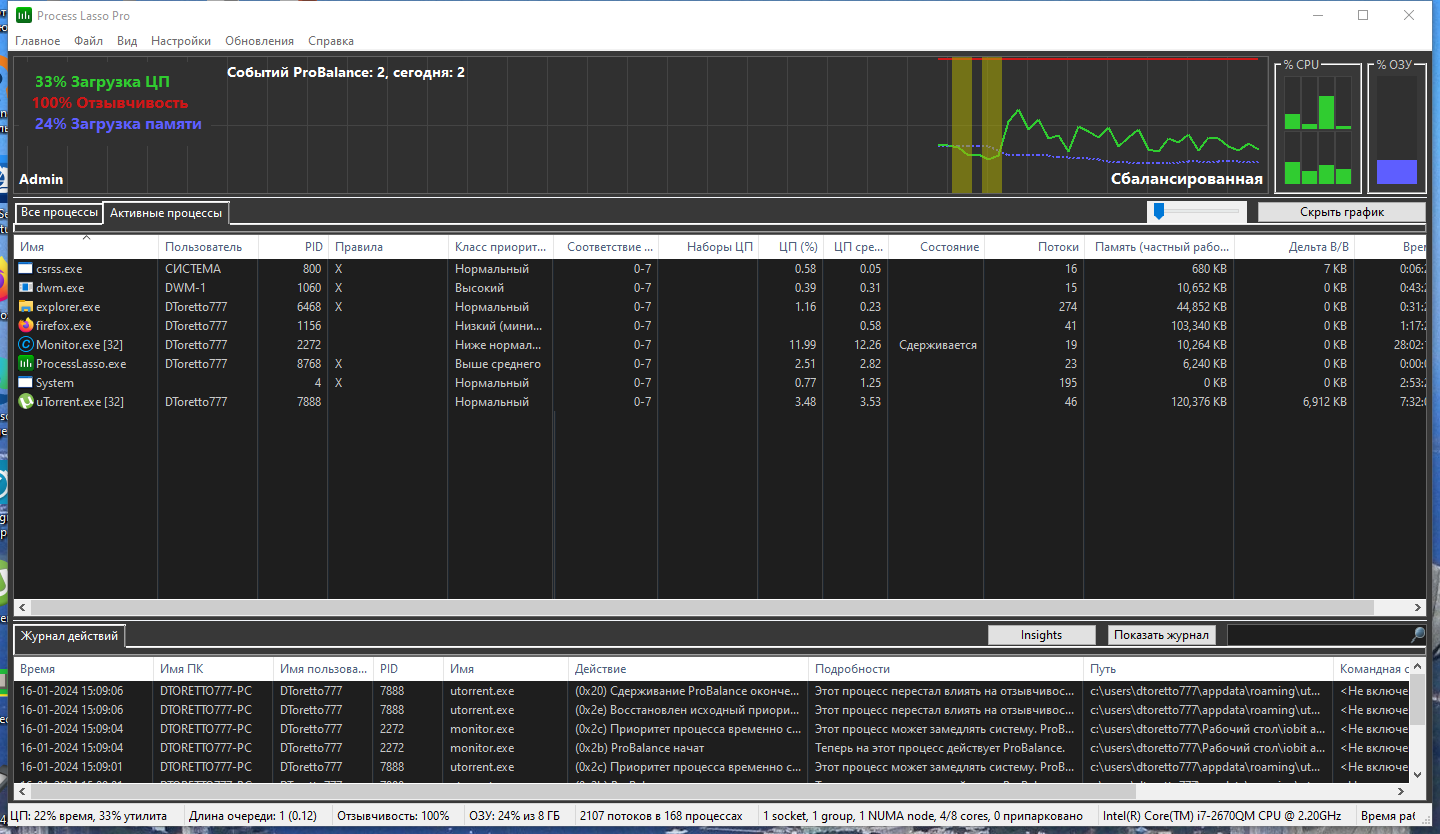Screen dimensions: 1440x834
Task: Click the log search input field
Action: point(1318,635)
